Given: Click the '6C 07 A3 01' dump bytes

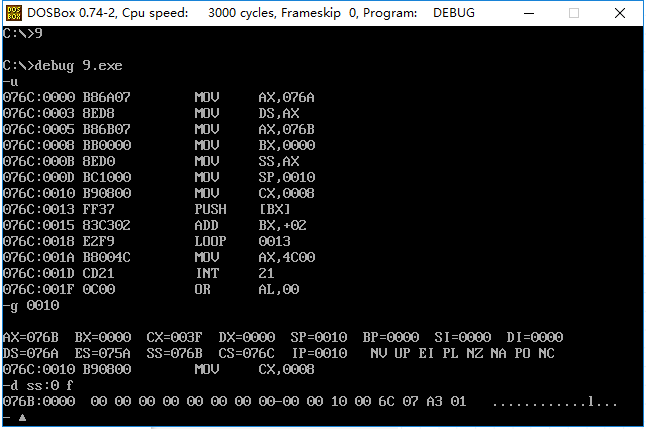Looking at the screenshot, I should coord(423,401).
